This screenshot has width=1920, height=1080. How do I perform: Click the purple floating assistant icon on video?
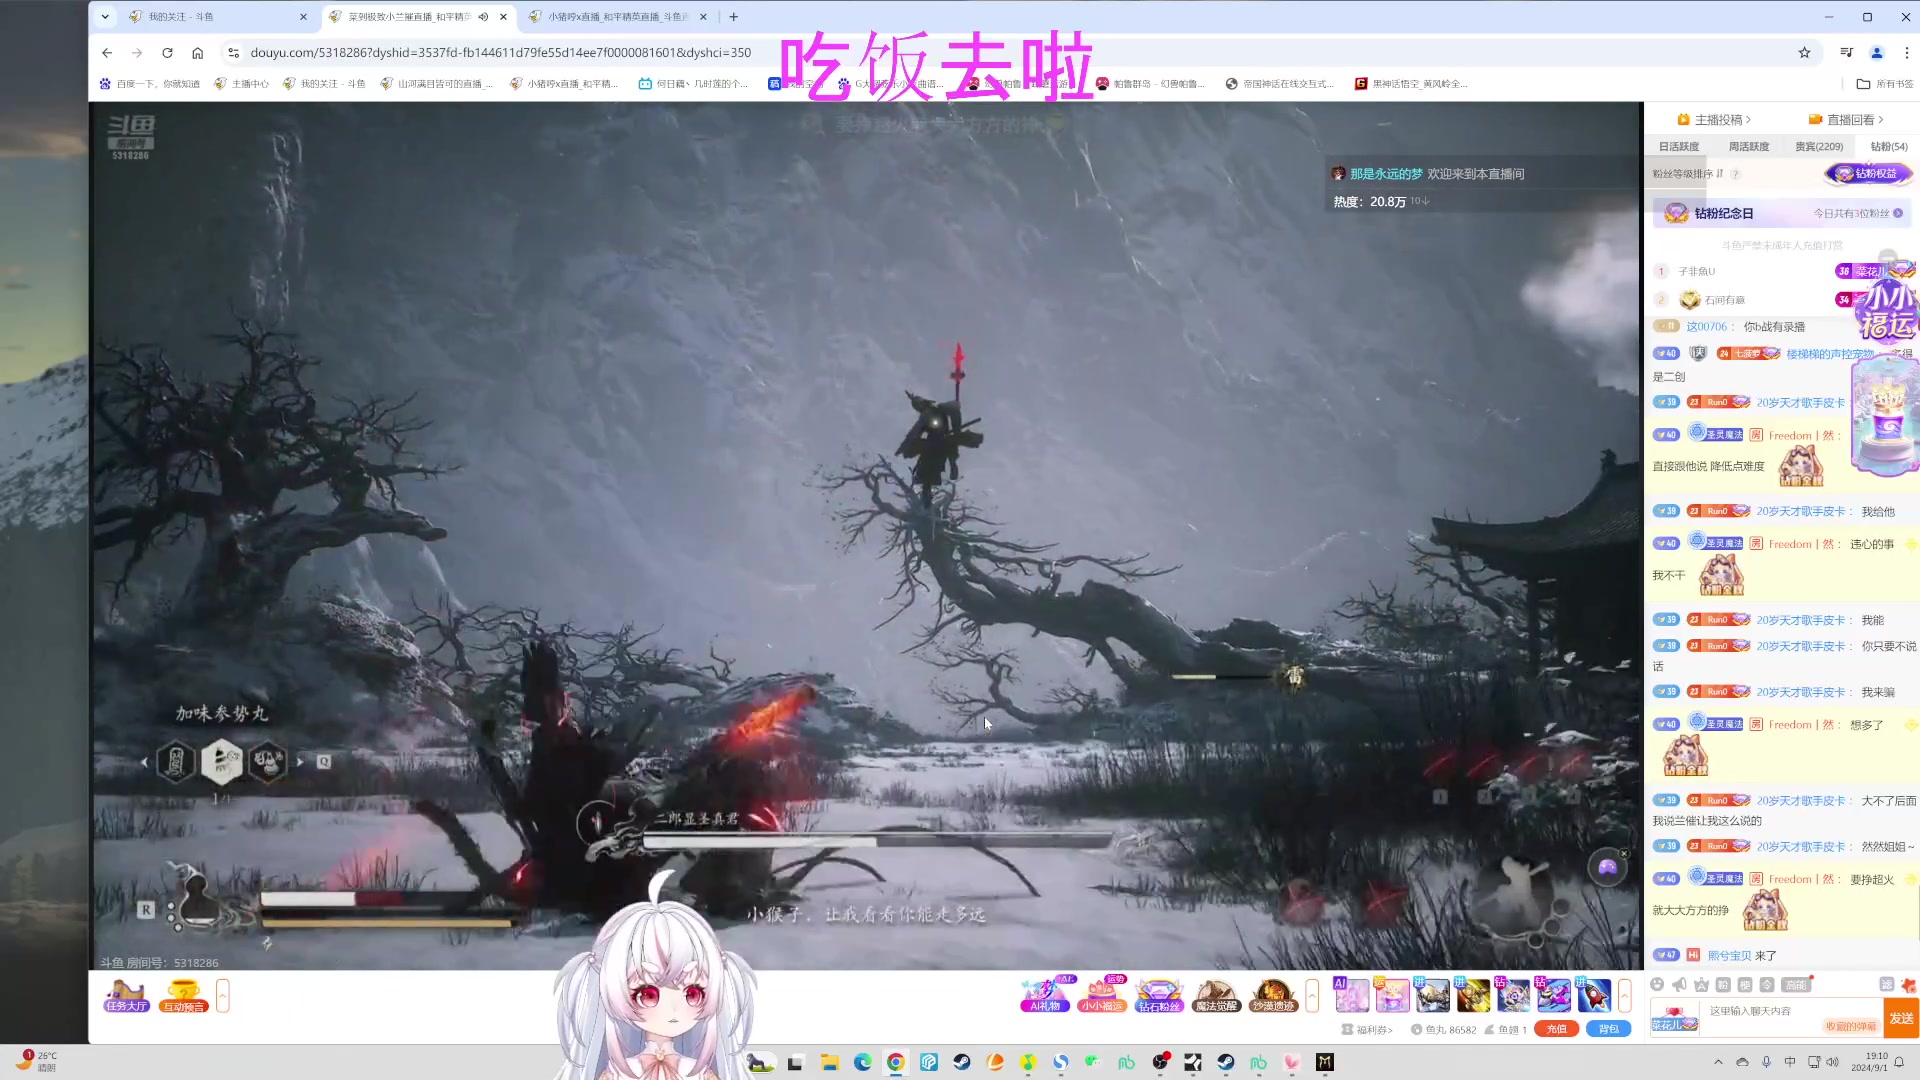click(1607, 867)
